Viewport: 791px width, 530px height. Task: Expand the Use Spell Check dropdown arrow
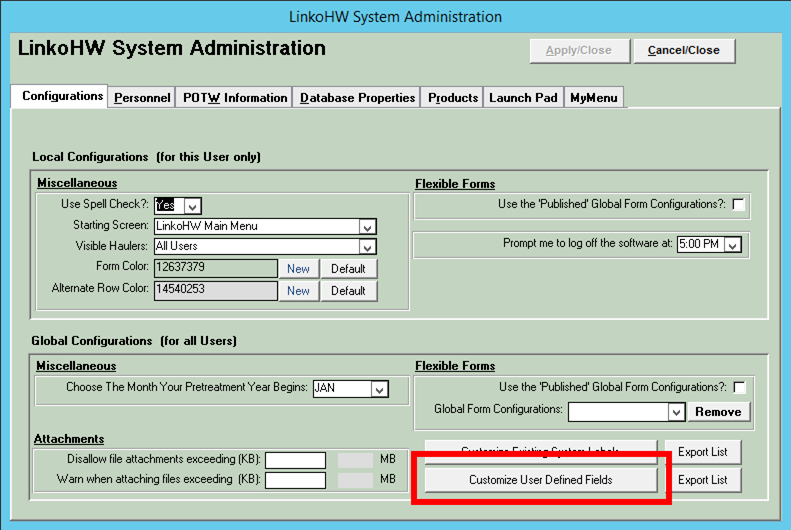coord(192,206)
